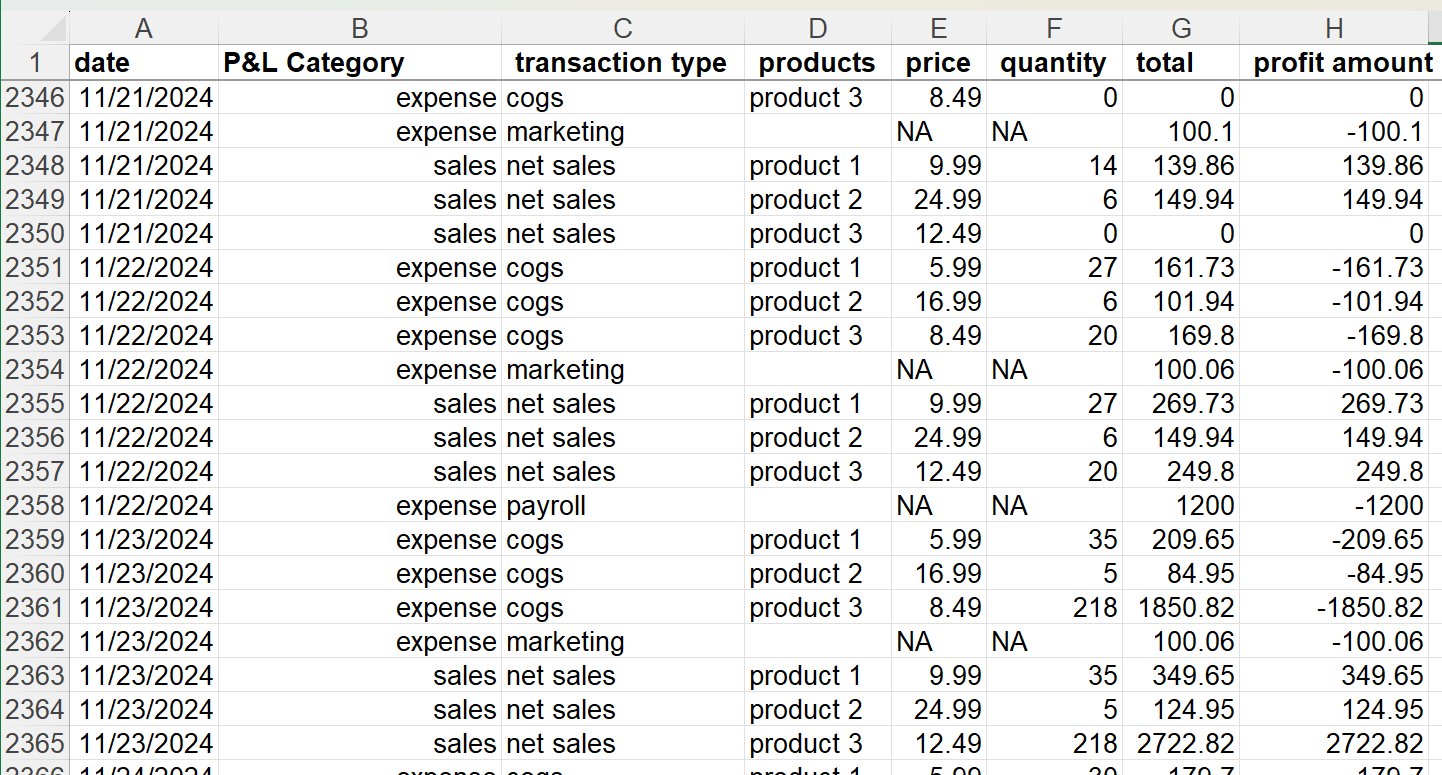Select the 2722.82 profit cell in row 2365
This screenshot has width=1442, height=775.
point(1333,743)
